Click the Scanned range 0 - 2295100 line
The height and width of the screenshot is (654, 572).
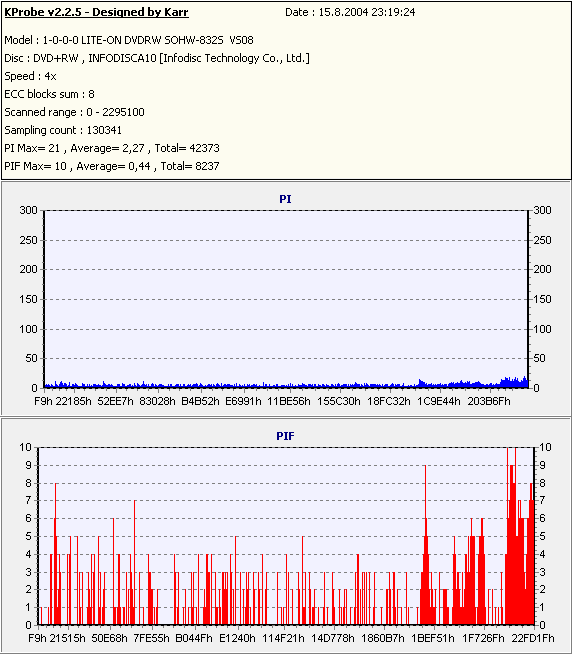[x=74, y=112]
